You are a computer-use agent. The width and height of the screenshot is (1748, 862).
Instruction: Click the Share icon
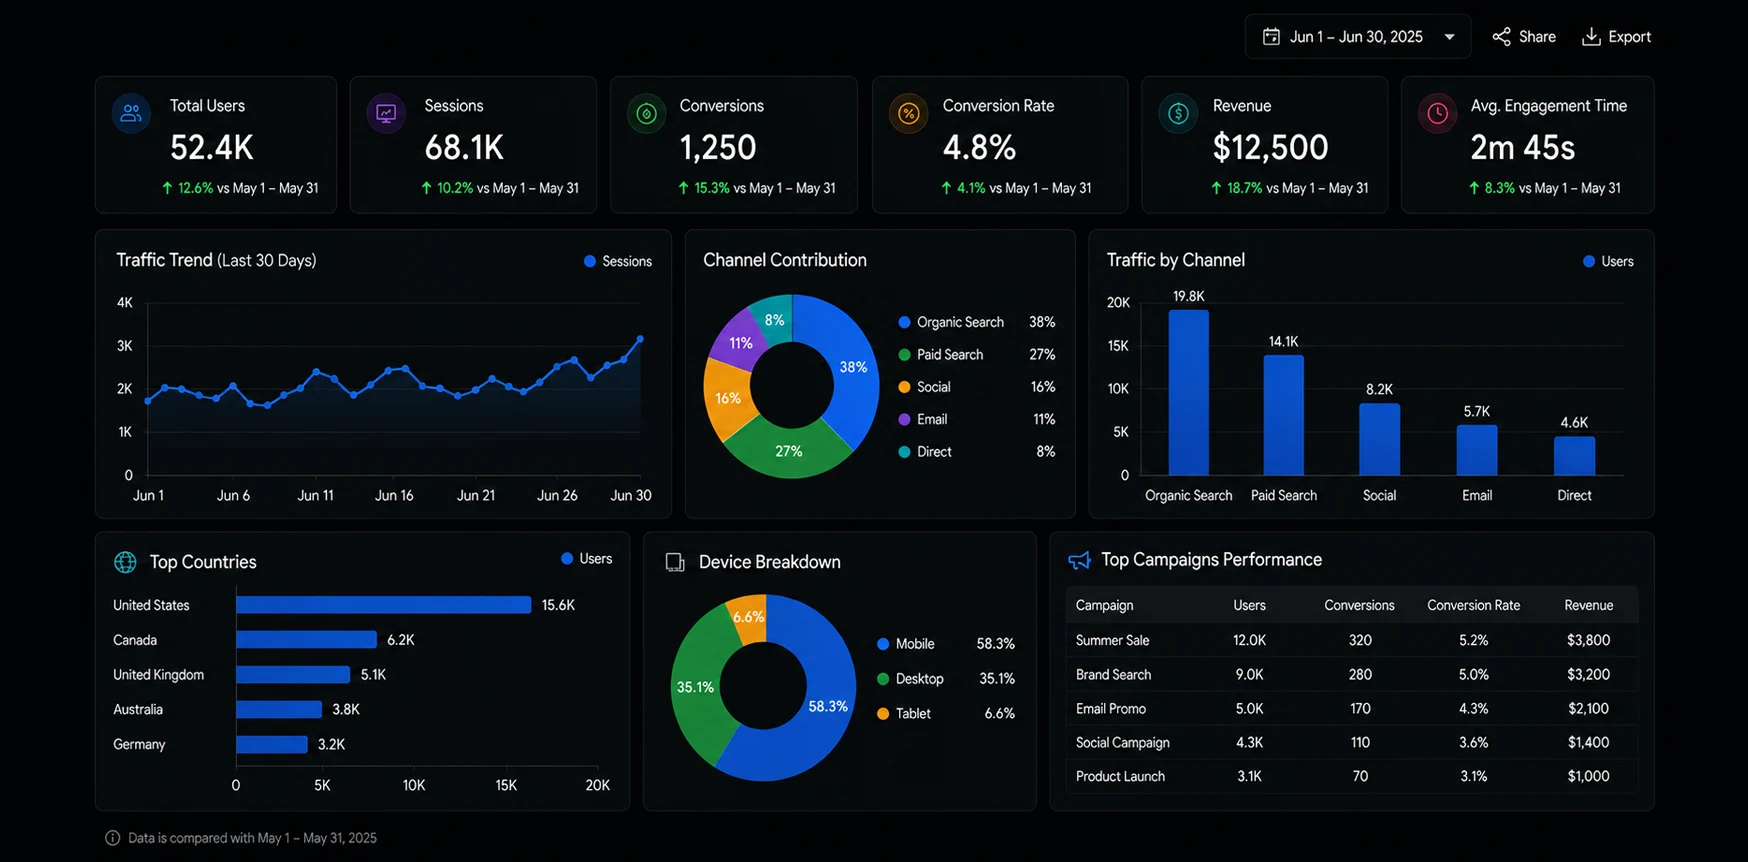pos(1501,37)
